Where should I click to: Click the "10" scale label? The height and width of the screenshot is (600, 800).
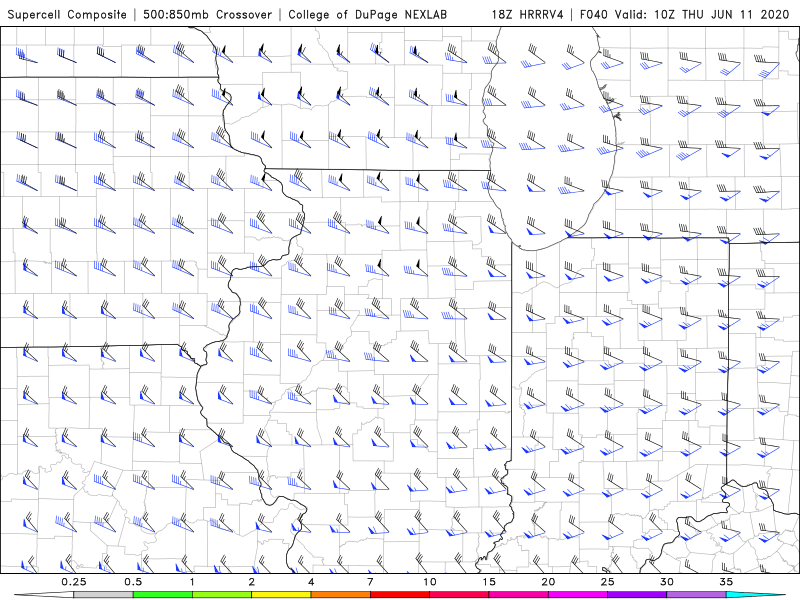click(x=430, y=582)
